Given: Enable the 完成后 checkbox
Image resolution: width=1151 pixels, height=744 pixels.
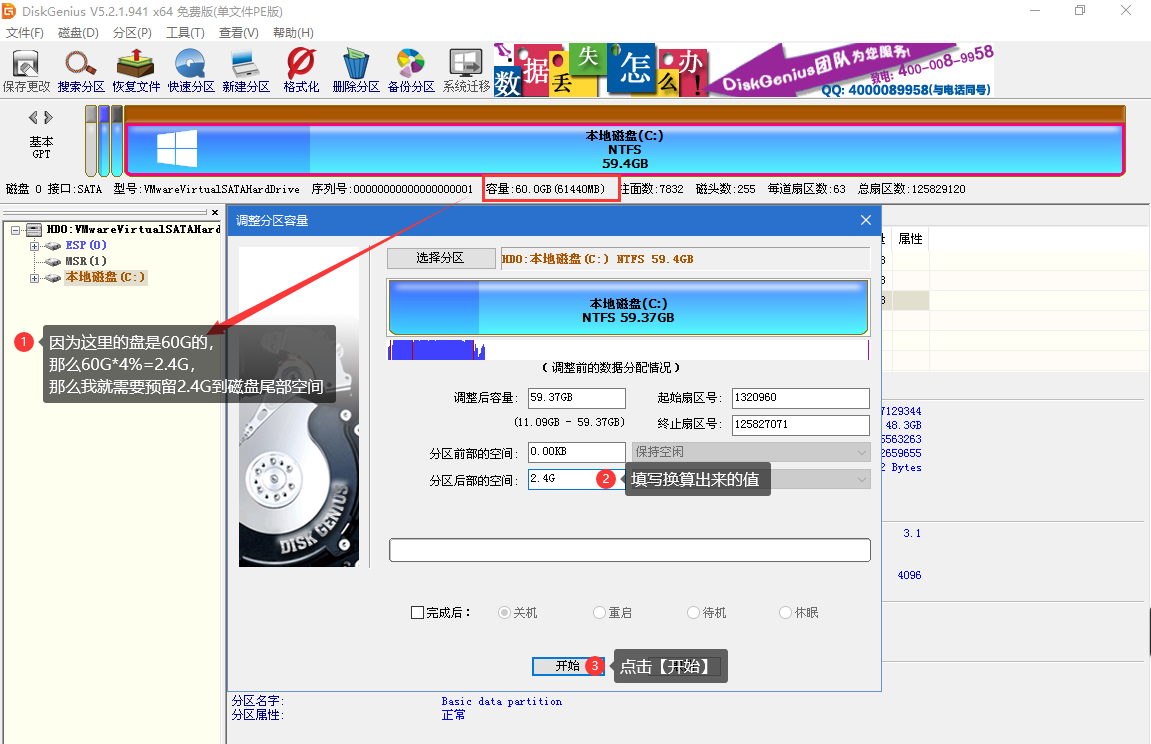Looking at the screenshot, I should pos(418,613).
